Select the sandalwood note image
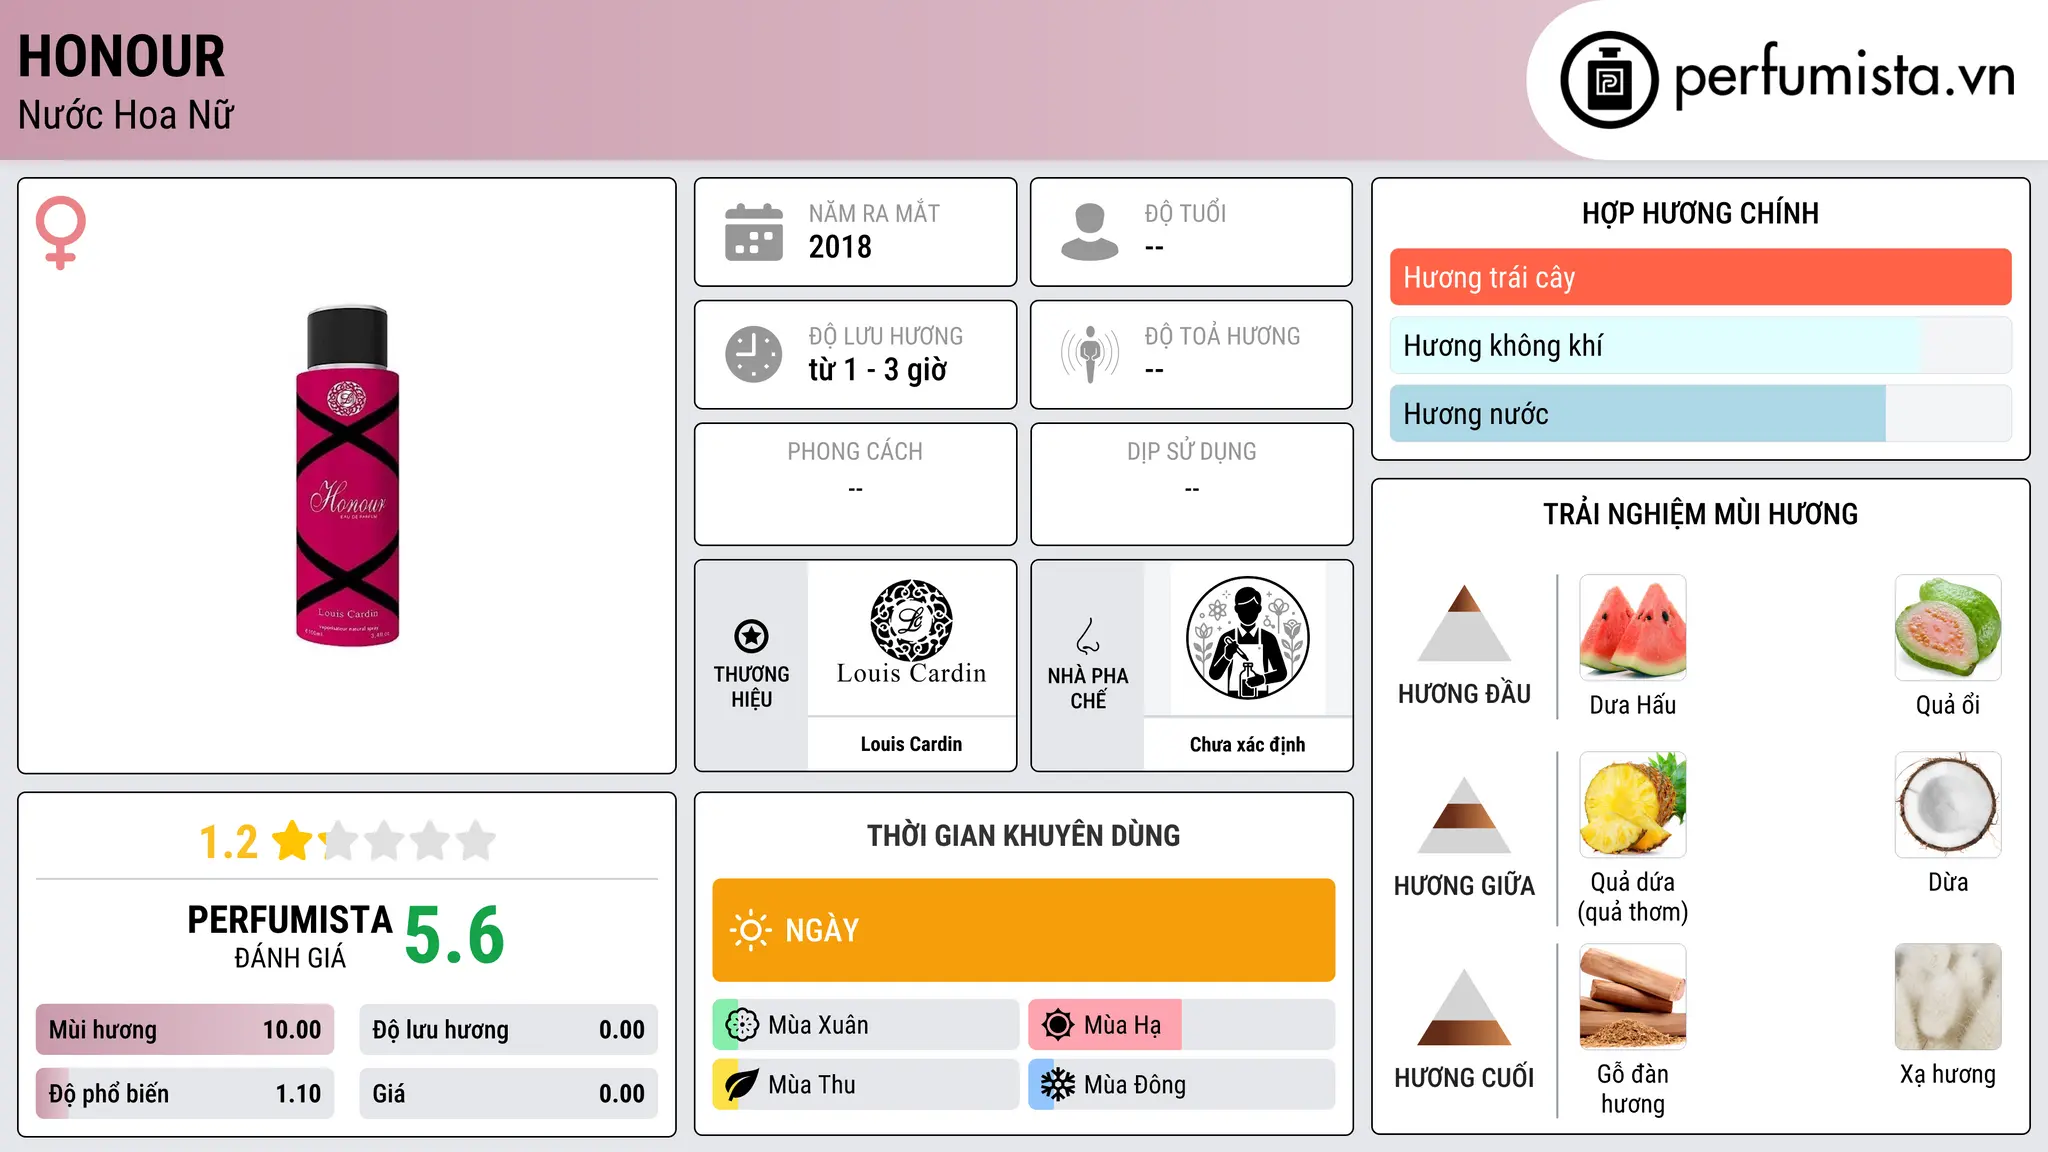2048x1152 pixels. coord(1633,997)
